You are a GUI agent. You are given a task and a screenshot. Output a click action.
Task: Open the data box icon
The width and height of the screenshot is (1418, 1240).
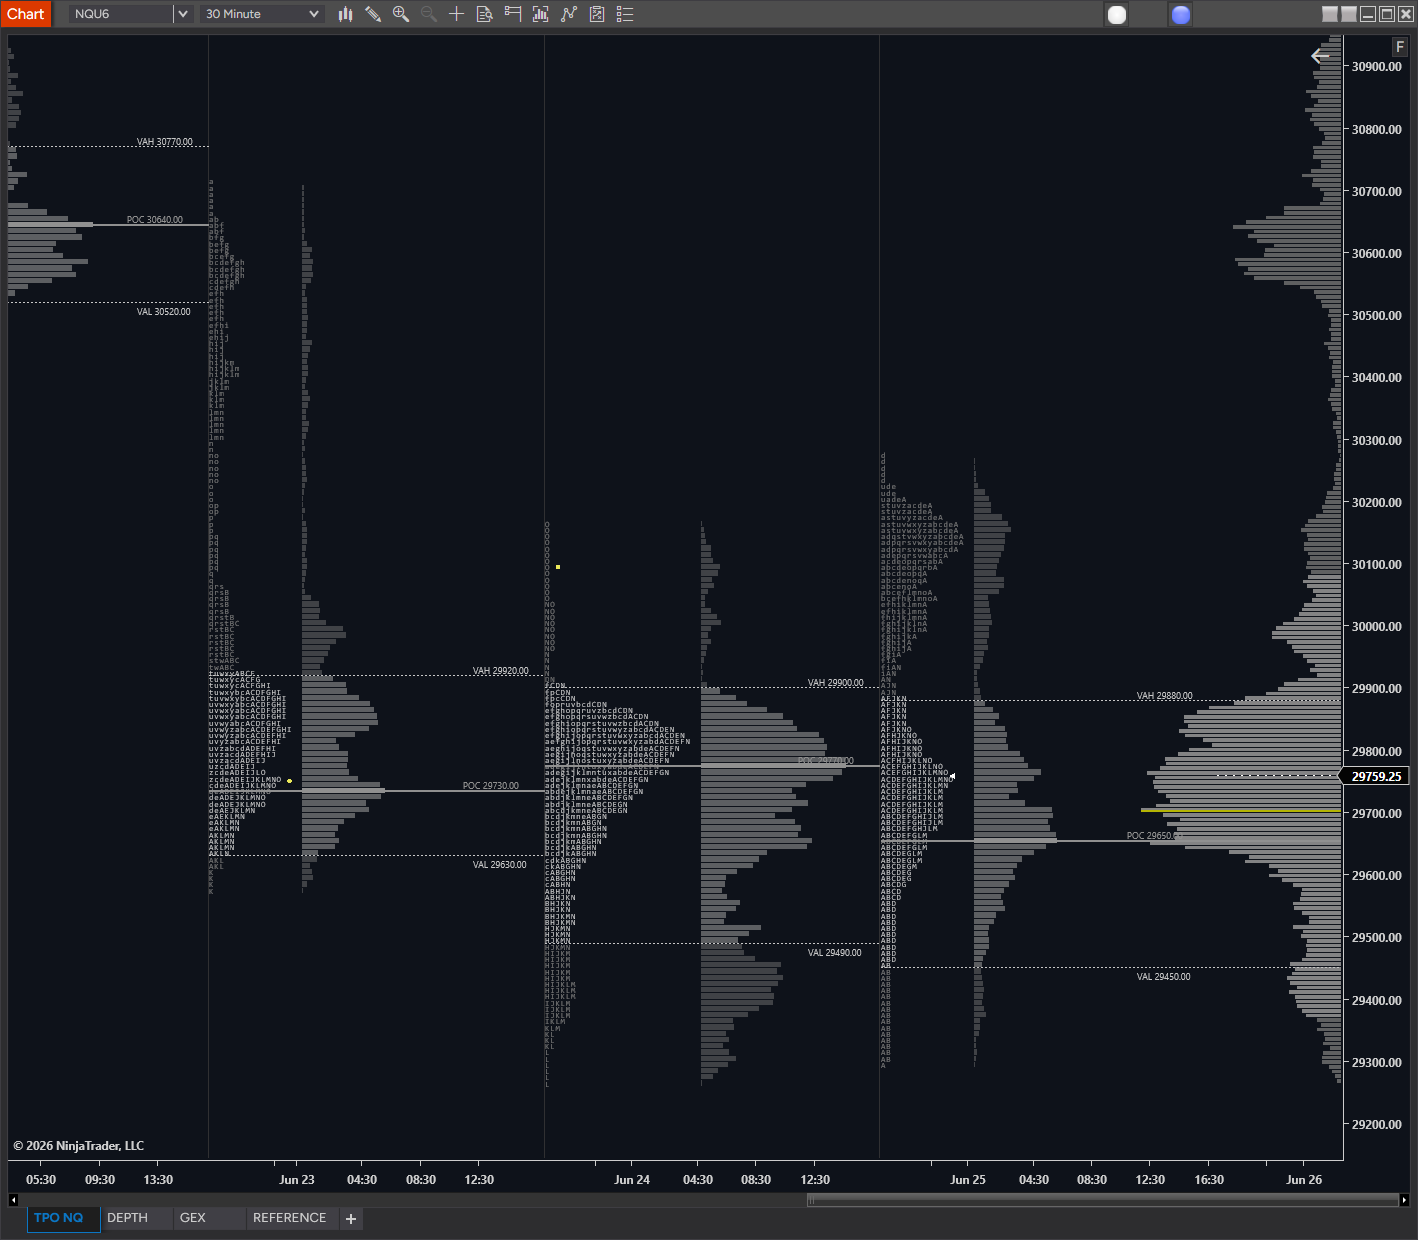pos(485,14)
